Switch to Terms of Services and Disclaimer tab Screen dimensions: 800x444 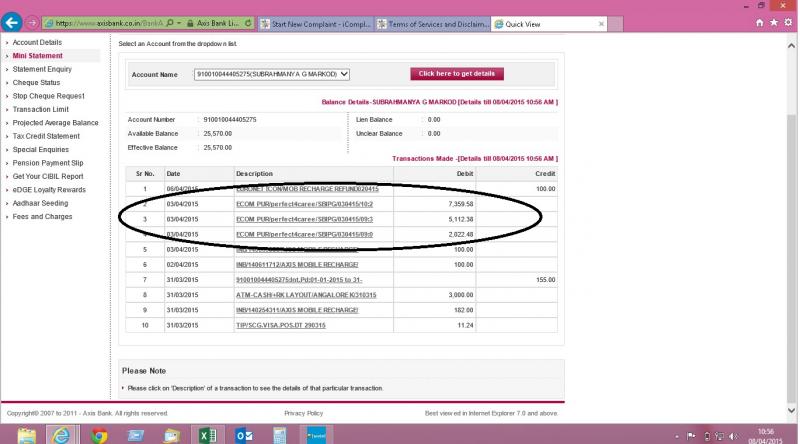pos(433,24)
